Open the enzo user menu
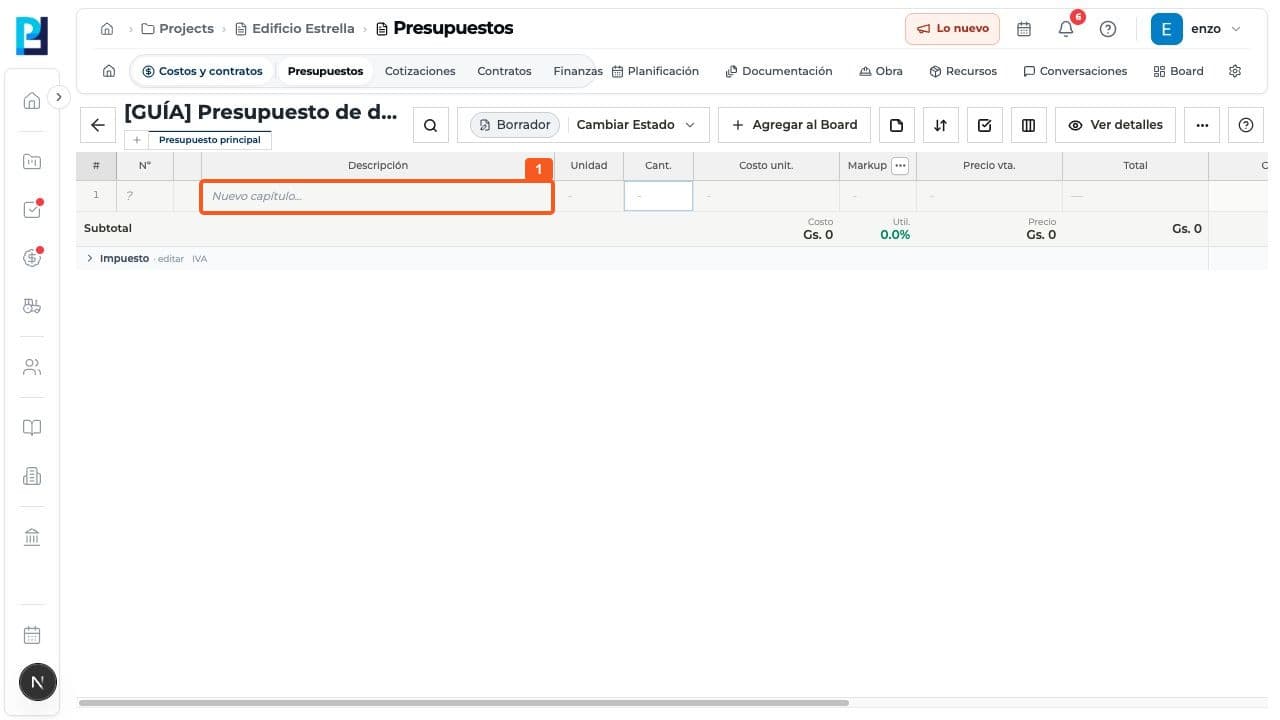Image resolution: width=1280 pixels, height=720 pixels. pyautogui.click(x=1197, y=29)
